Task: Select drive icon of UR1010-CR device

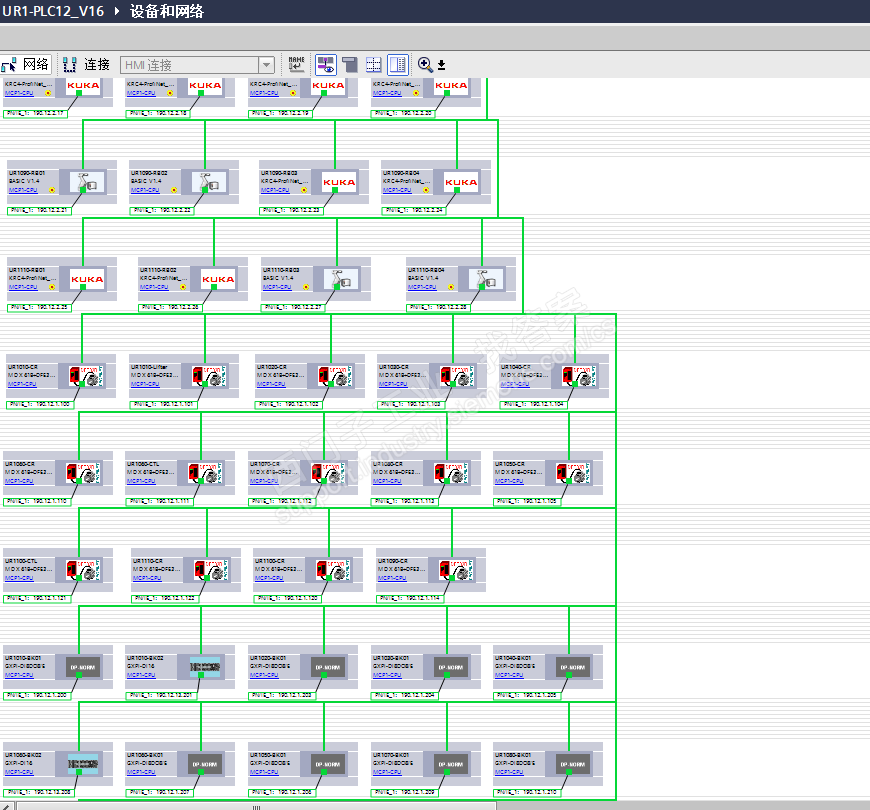Action: (x=85, y=376)
